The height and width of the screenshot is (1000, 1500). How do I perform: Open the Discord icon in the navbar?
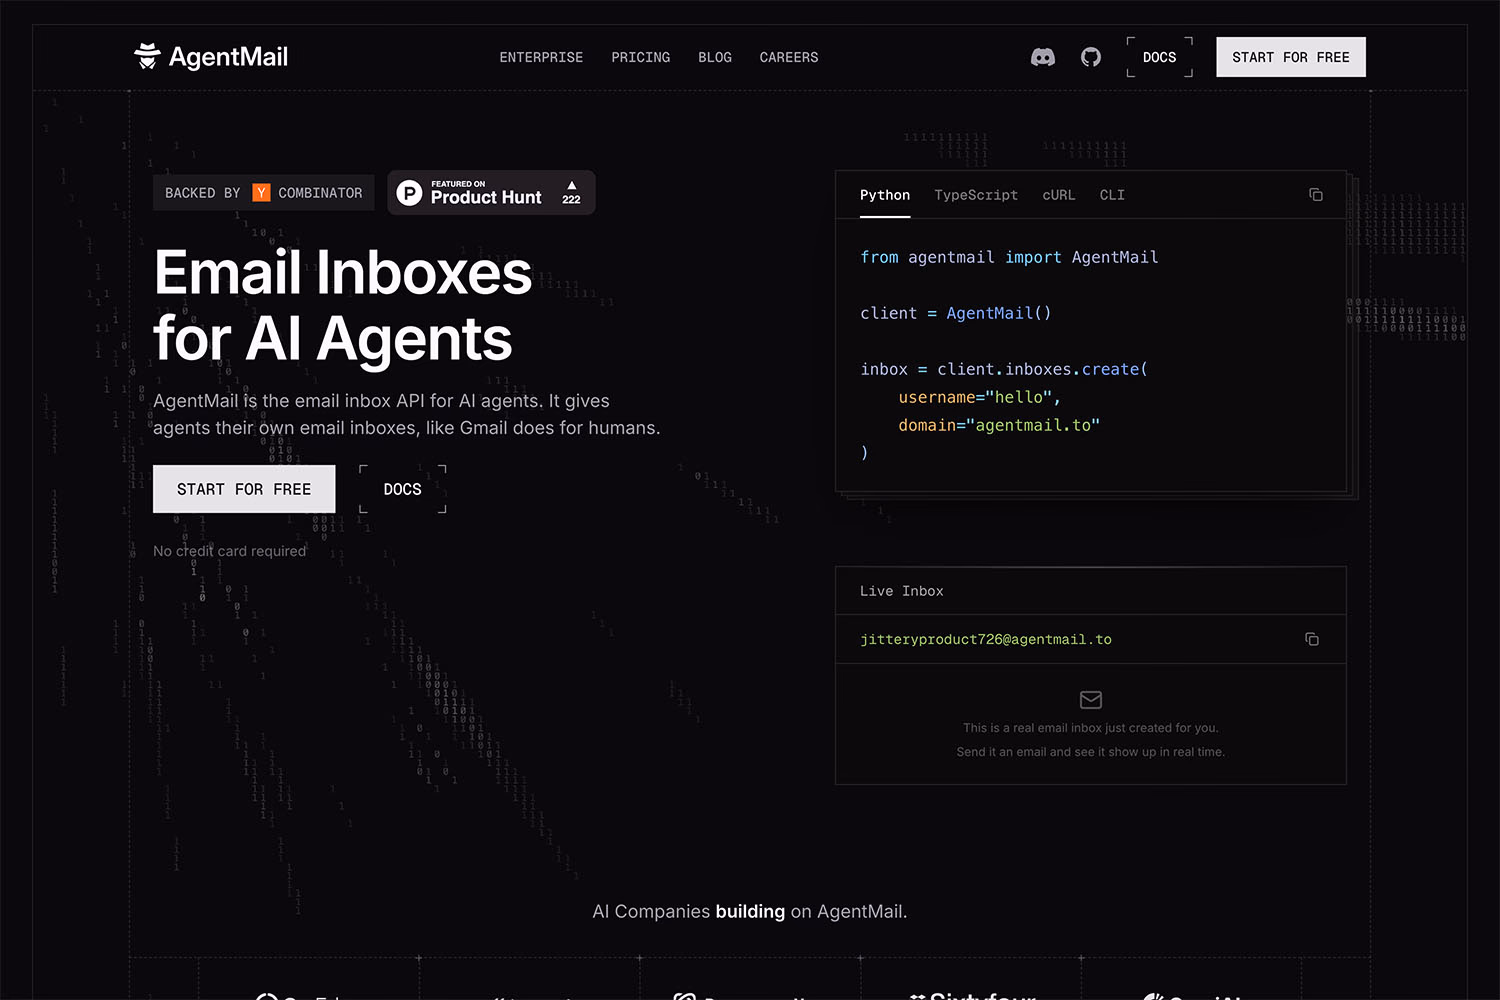point(1043,57)
